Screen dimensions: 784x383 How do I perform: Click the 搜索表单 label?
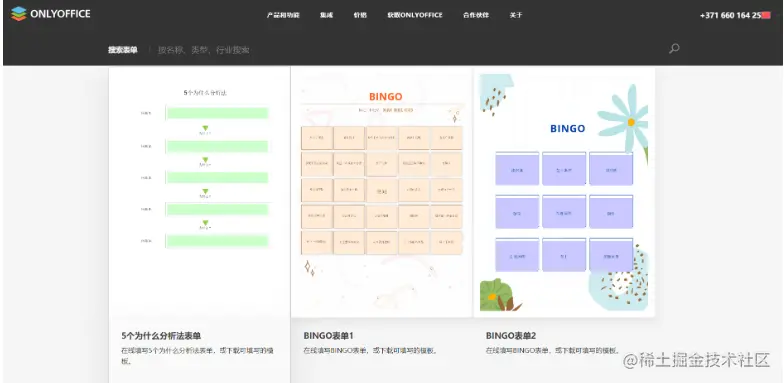(x=122, y=50)
